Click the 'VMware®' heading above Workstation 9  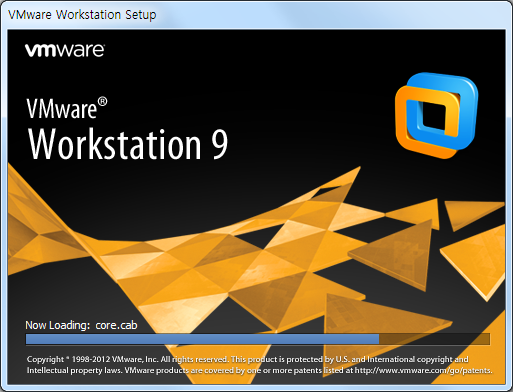[x=67, y=108]
